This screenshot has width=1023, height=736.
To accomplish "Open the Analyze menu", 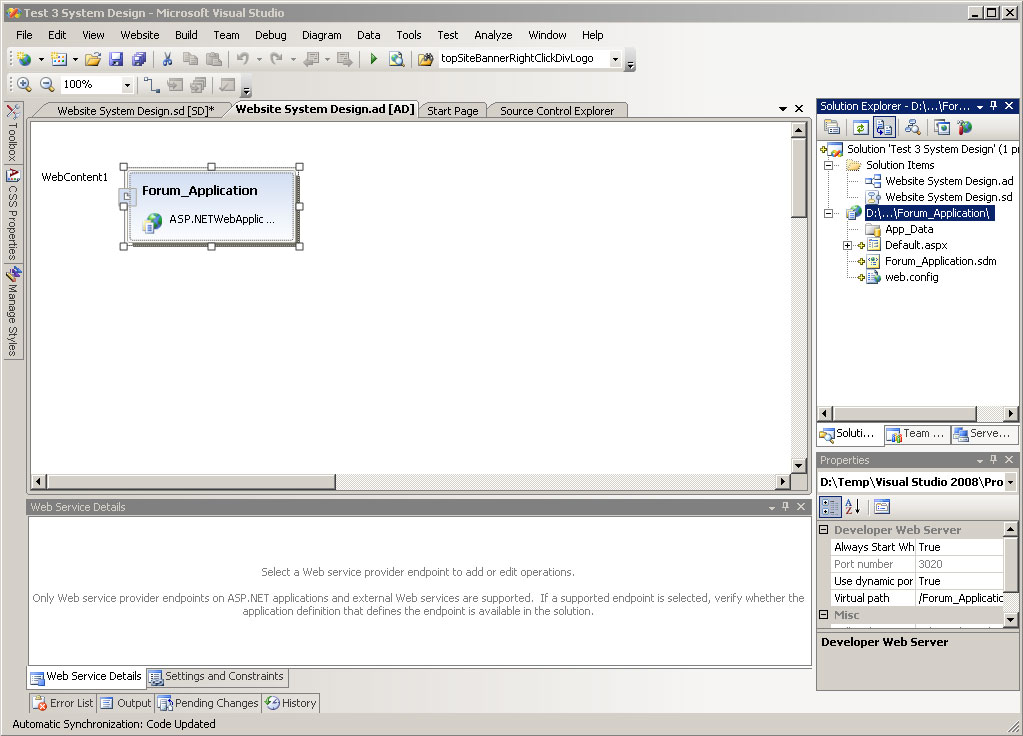I will (x=493, y=35).
